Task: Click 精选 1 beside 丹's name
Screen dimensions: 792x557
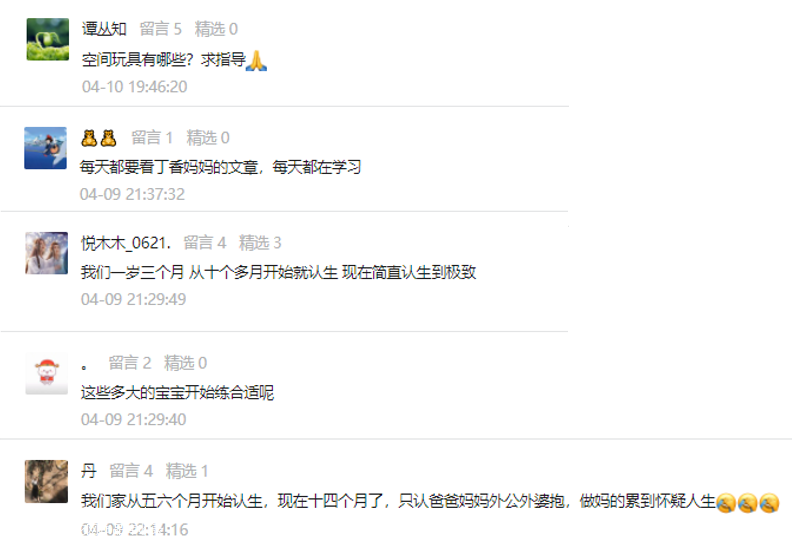Action: 187,471
